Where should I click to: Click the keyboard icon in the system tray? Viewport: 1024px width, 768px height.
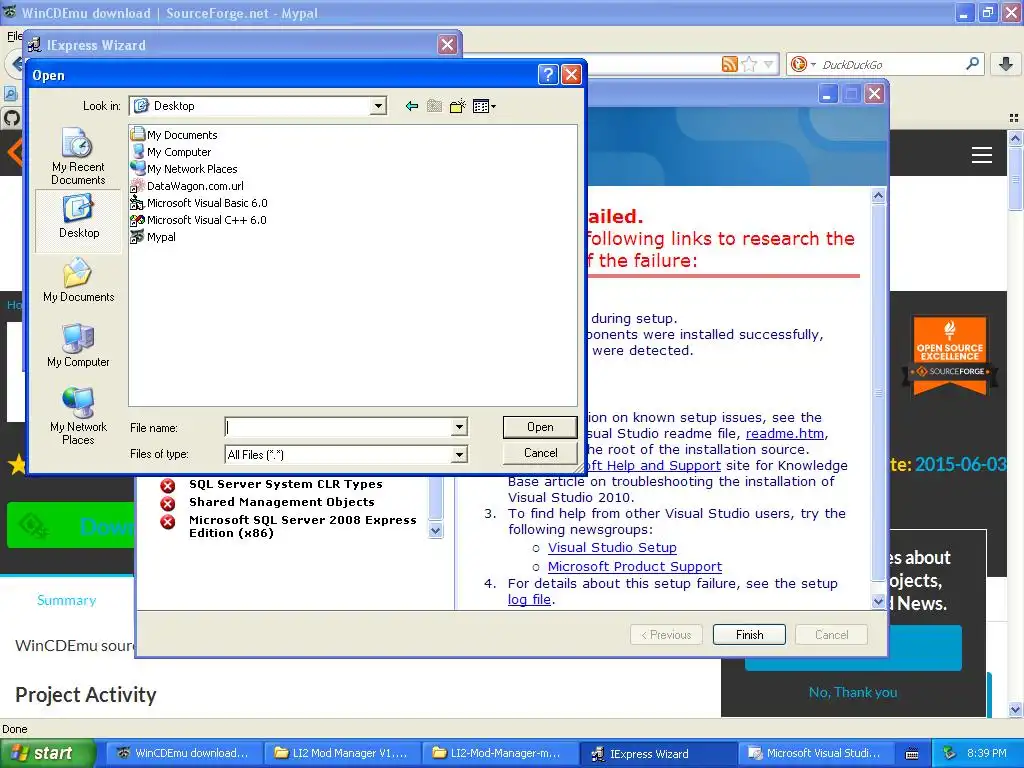click(912, 754)
